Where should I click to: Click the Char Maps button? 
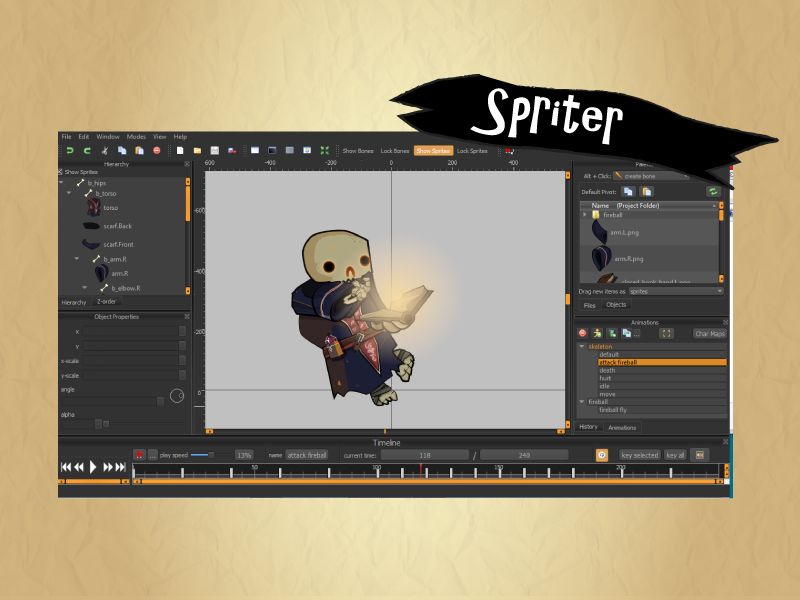[710, 334]
